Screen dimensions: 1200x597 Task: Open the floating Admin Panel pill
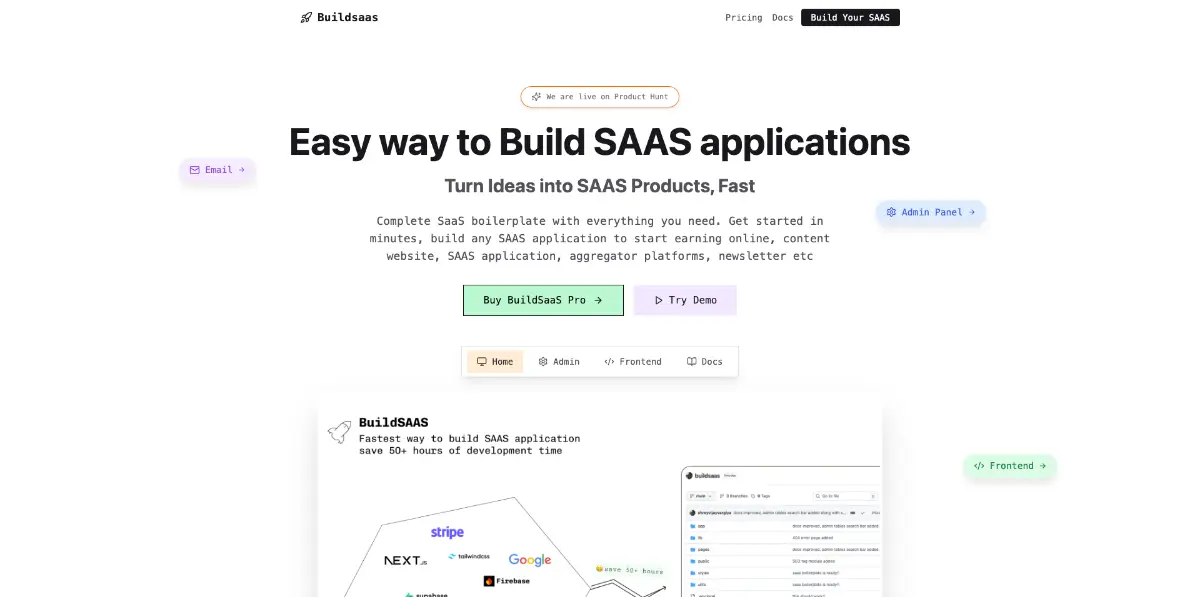coord(931,212)
